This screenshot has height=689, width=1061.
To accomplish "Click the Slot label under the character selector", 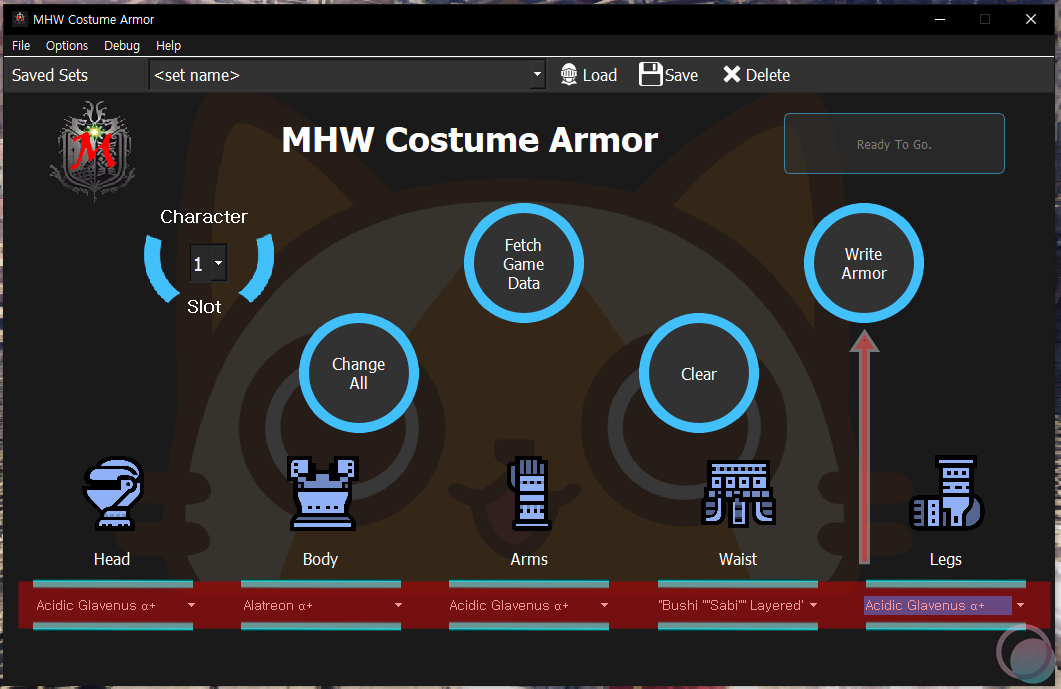I will pyautogui.click(x=204, y=307).
